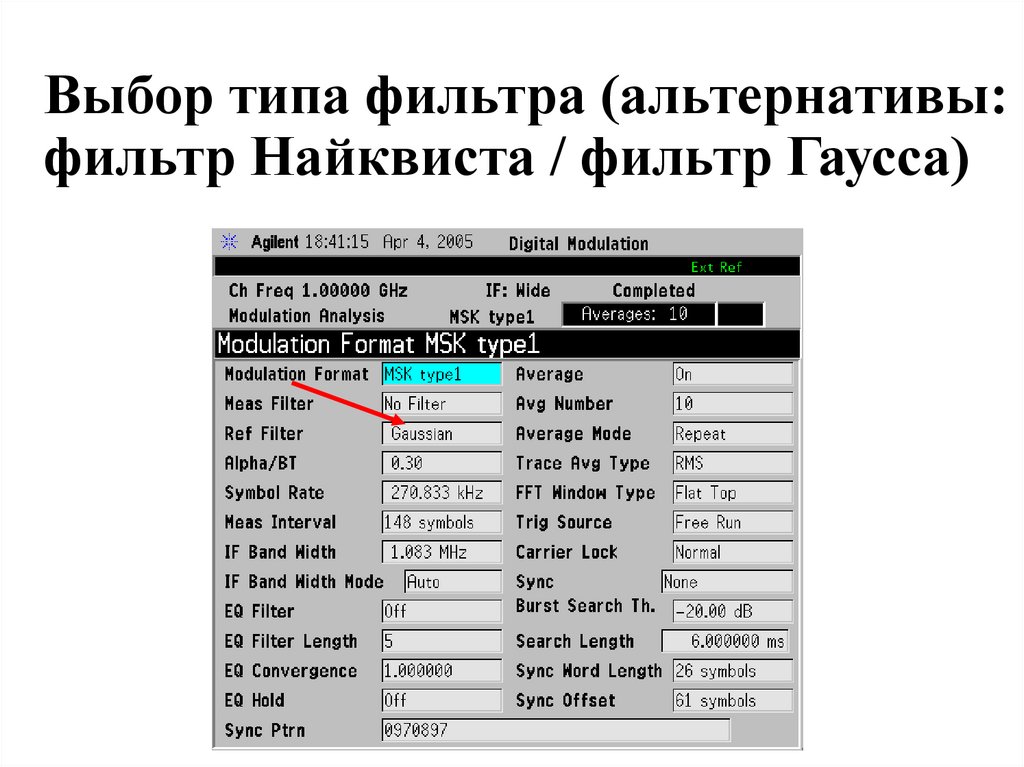This screenshot has width=1024, height=767.
Task: Click the Sync Word Length label
Action: click(x=588, y=671)
